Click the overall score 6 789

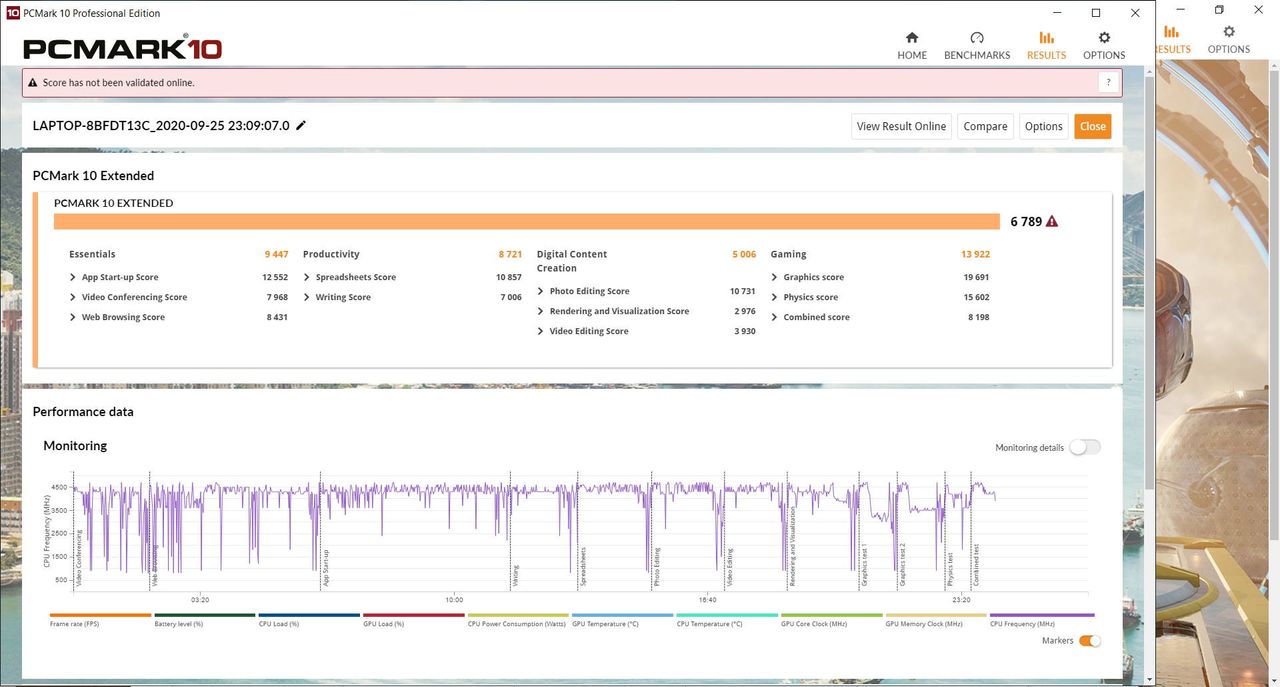coord(1025,222)
